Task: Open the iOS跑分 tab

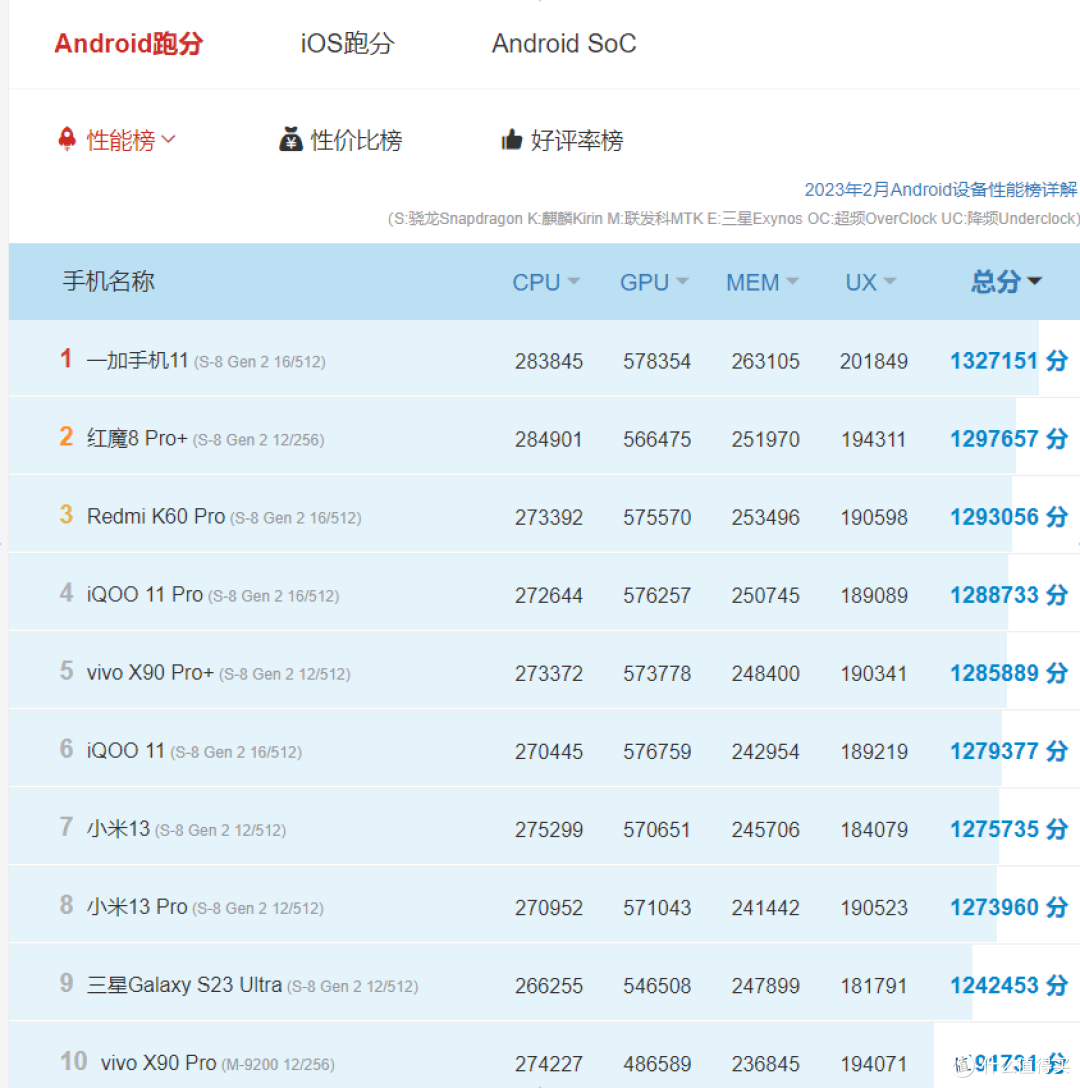Action: [347, 43]
